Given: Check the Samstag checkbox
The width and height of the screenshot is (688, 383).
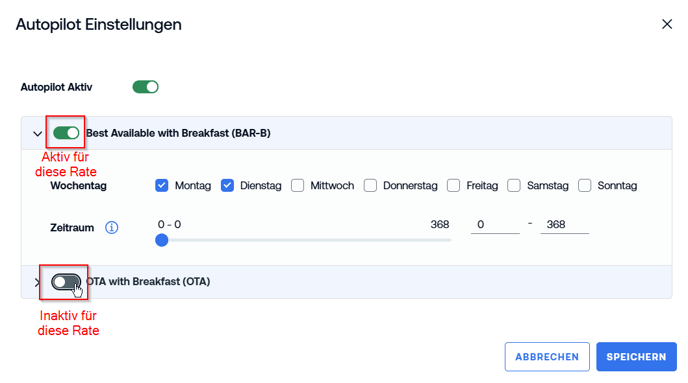Looking at the screenshot, I should coord(514,186).
